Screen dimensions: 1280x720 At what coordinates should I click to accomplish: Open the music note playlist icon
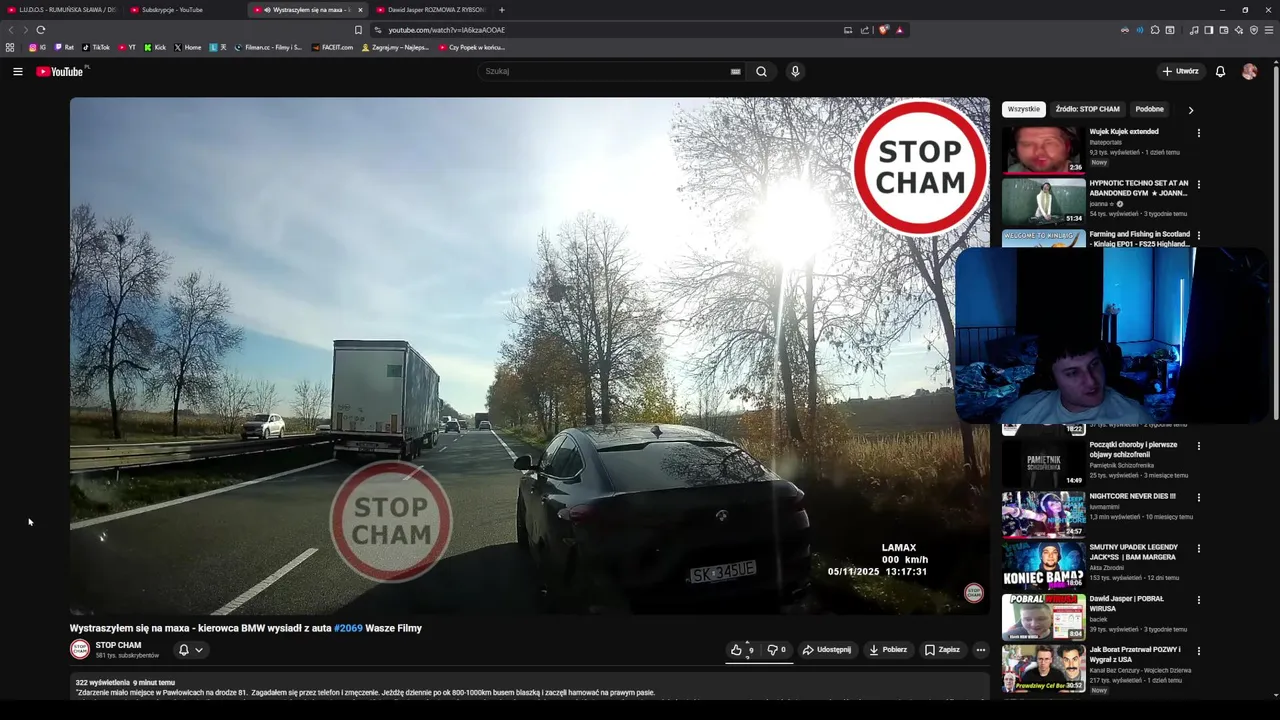[x=1194, y=30]
